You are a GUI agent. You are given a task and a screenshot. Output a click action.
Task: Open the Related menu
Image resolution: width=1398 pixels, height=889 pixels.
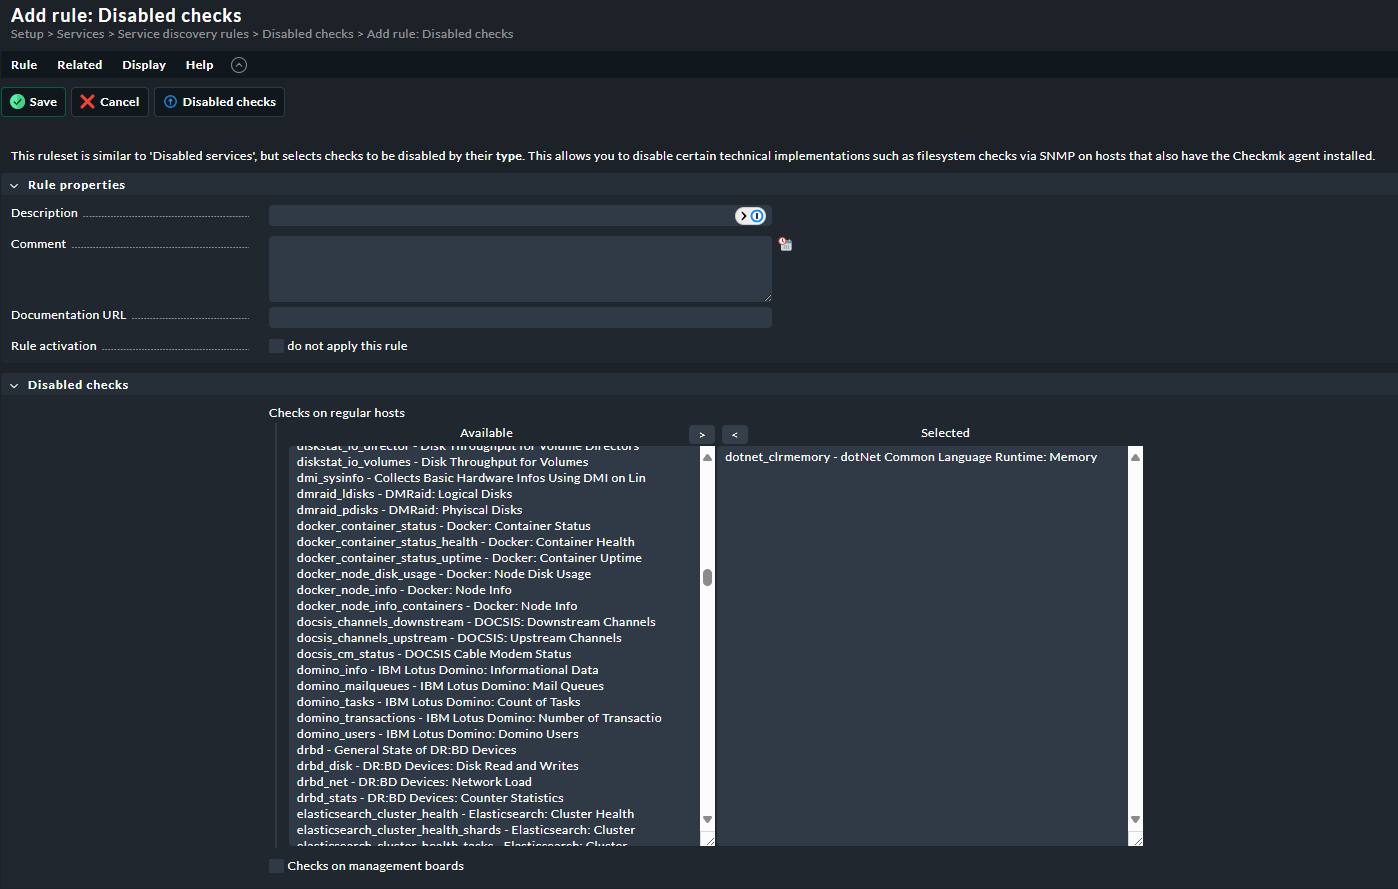pyautogui.click(x=79, y=65)
